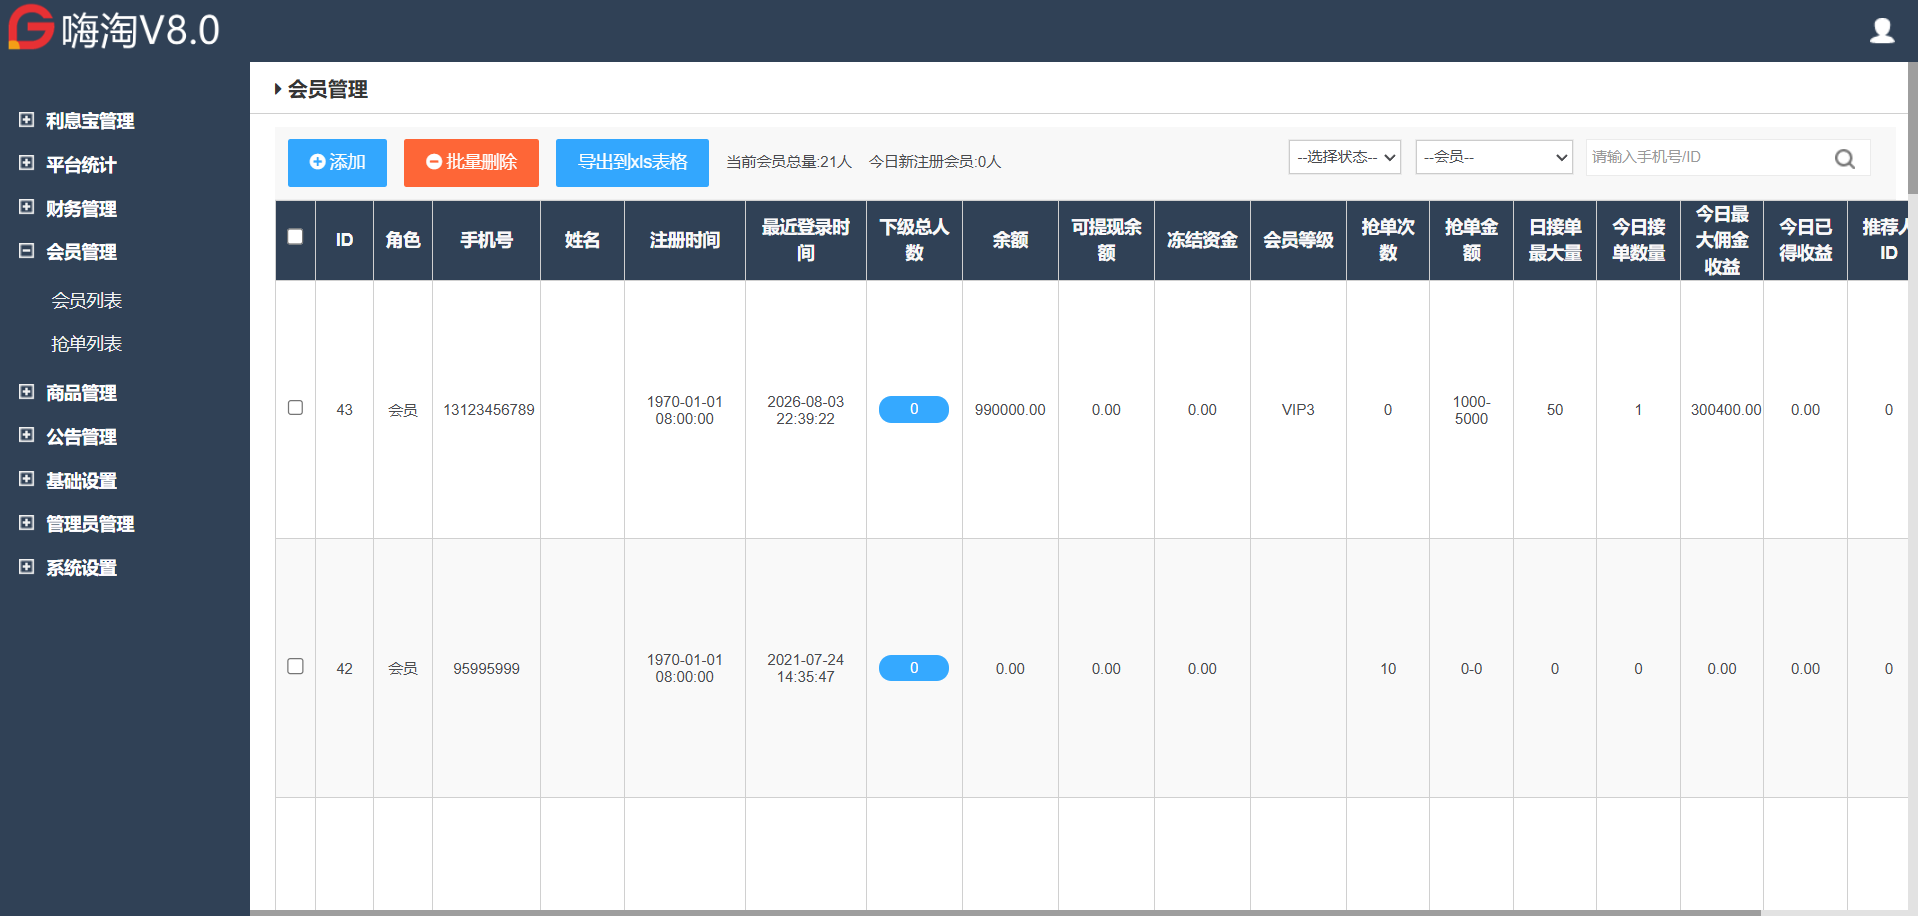
Task: Click the 抢单次数 column header
Action: [1388, 240]
